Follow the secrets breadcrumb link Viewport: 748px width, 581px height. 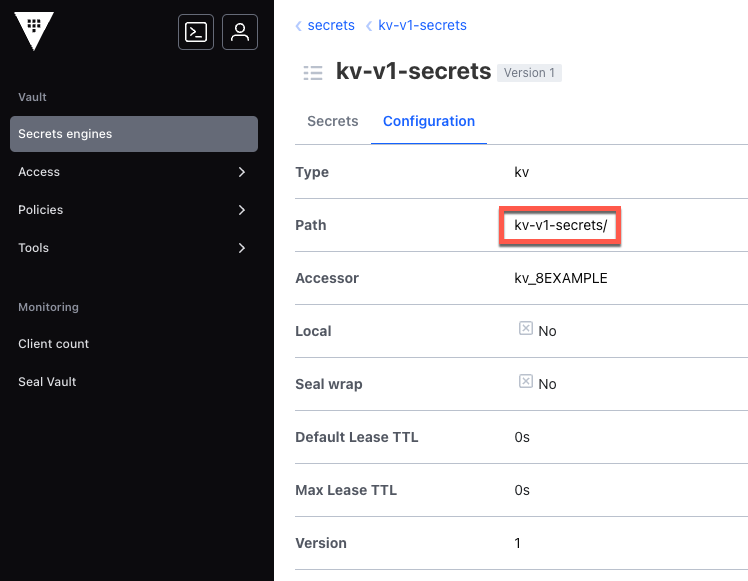(331, 25)
